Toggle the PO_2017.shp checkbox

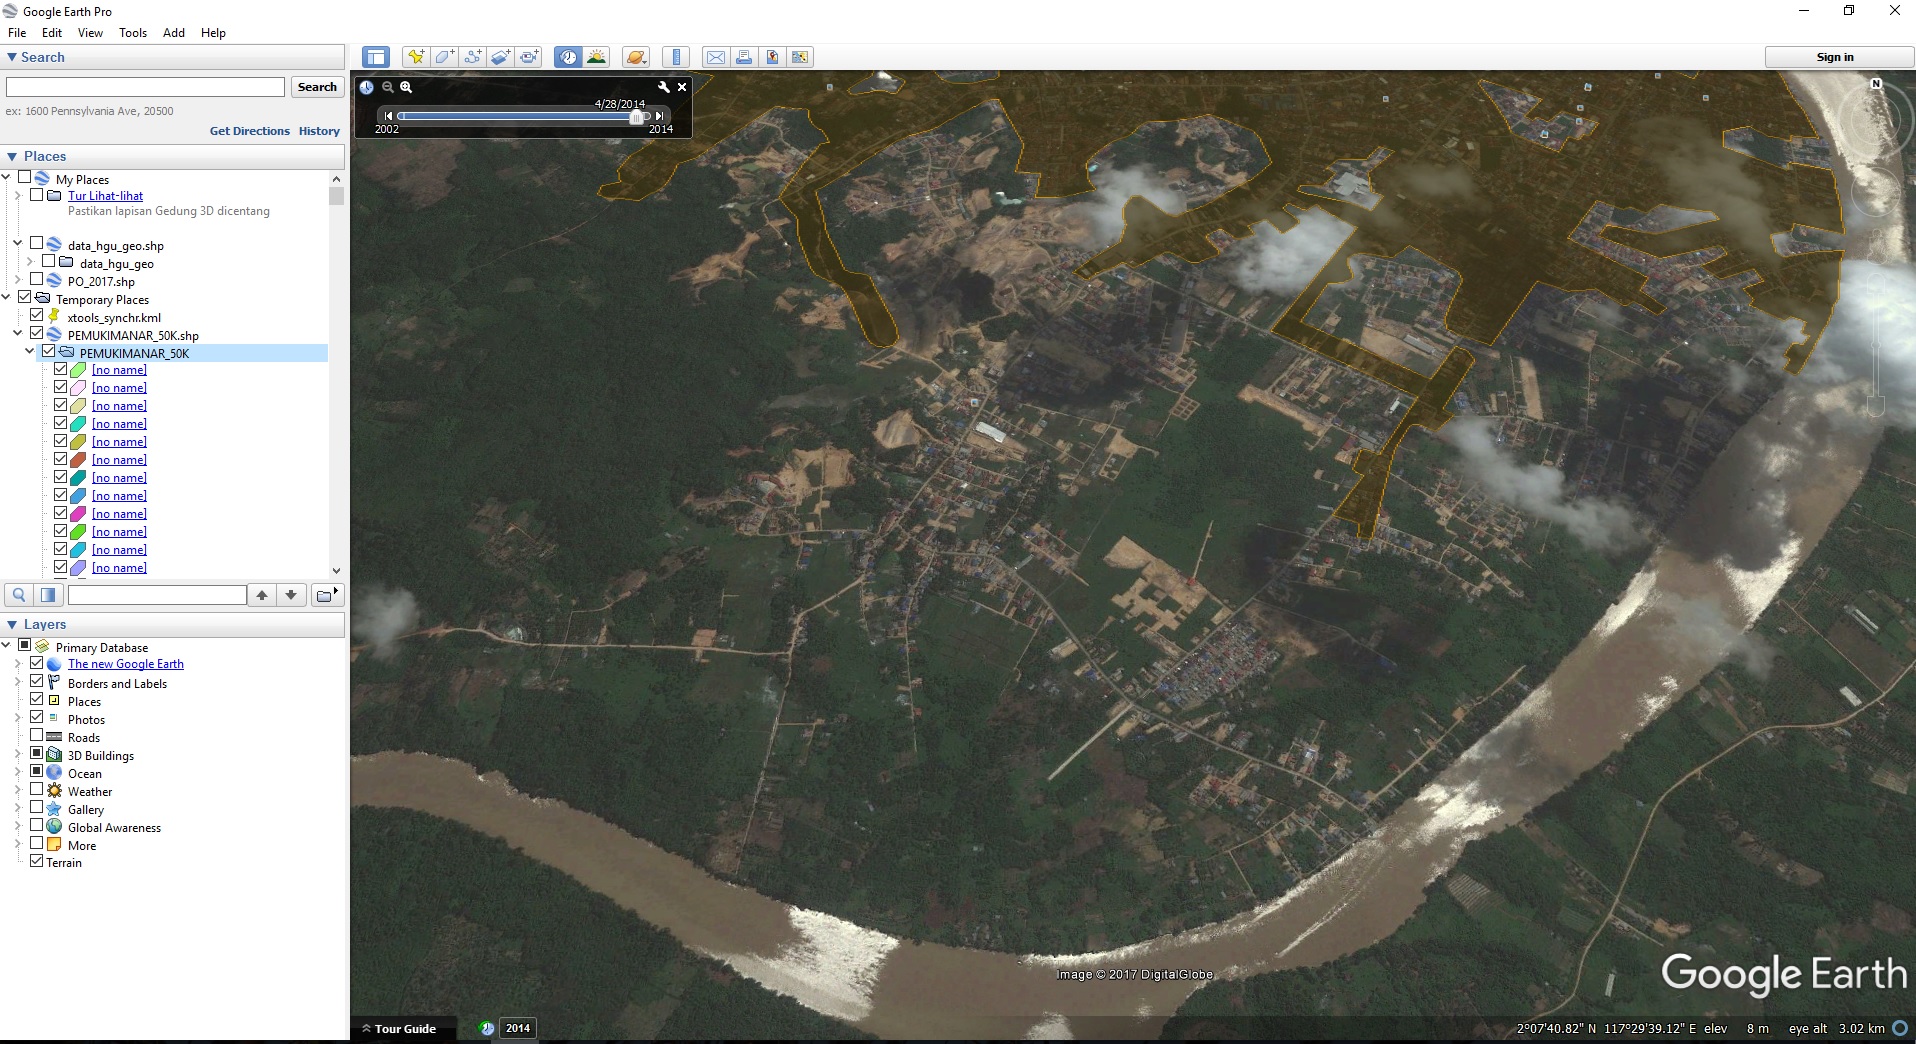[x=37, y=280]
